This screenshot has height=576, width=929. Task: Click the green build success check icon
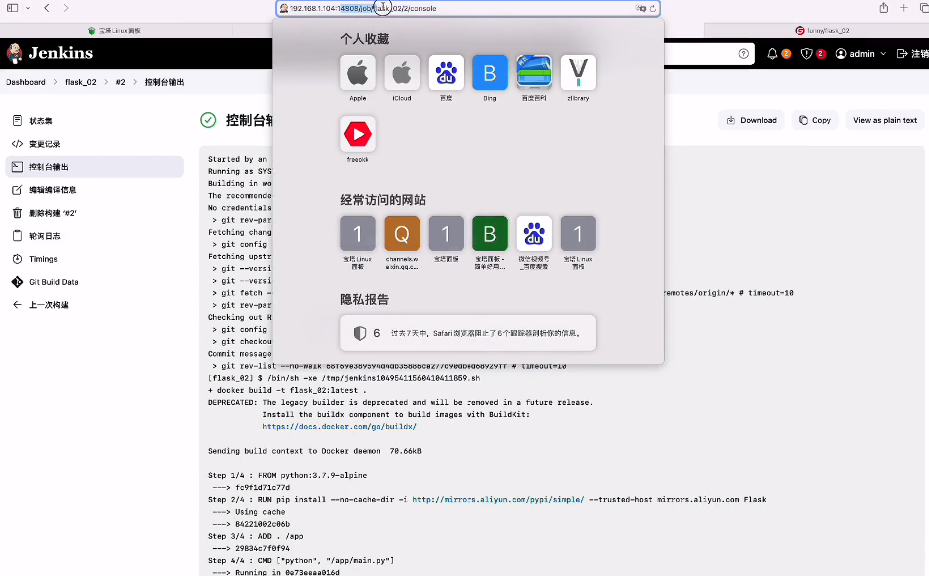click(x=208, y=120)
